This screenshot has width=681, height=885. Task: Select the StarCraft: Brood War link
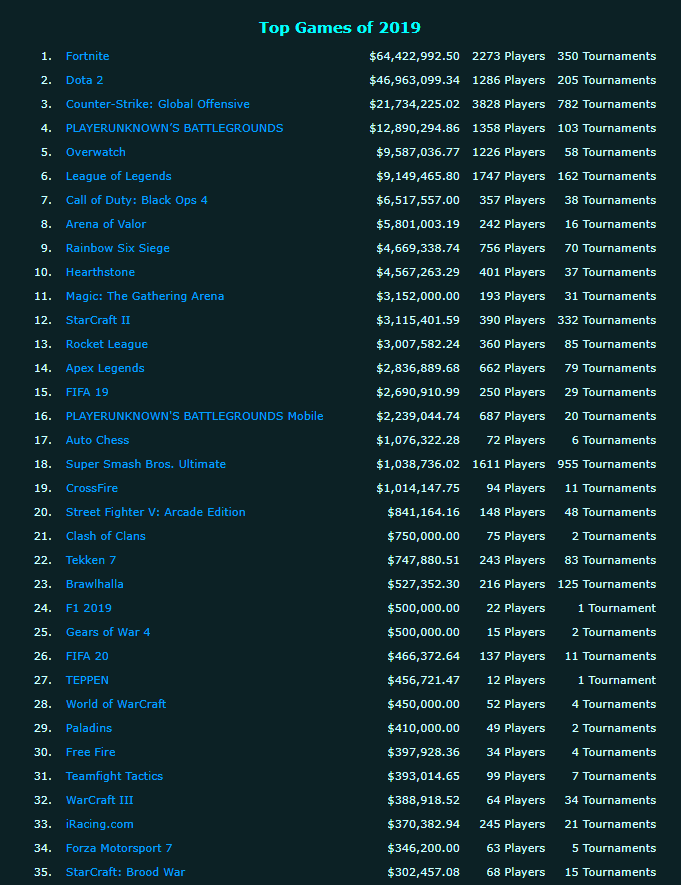point(125,872)
